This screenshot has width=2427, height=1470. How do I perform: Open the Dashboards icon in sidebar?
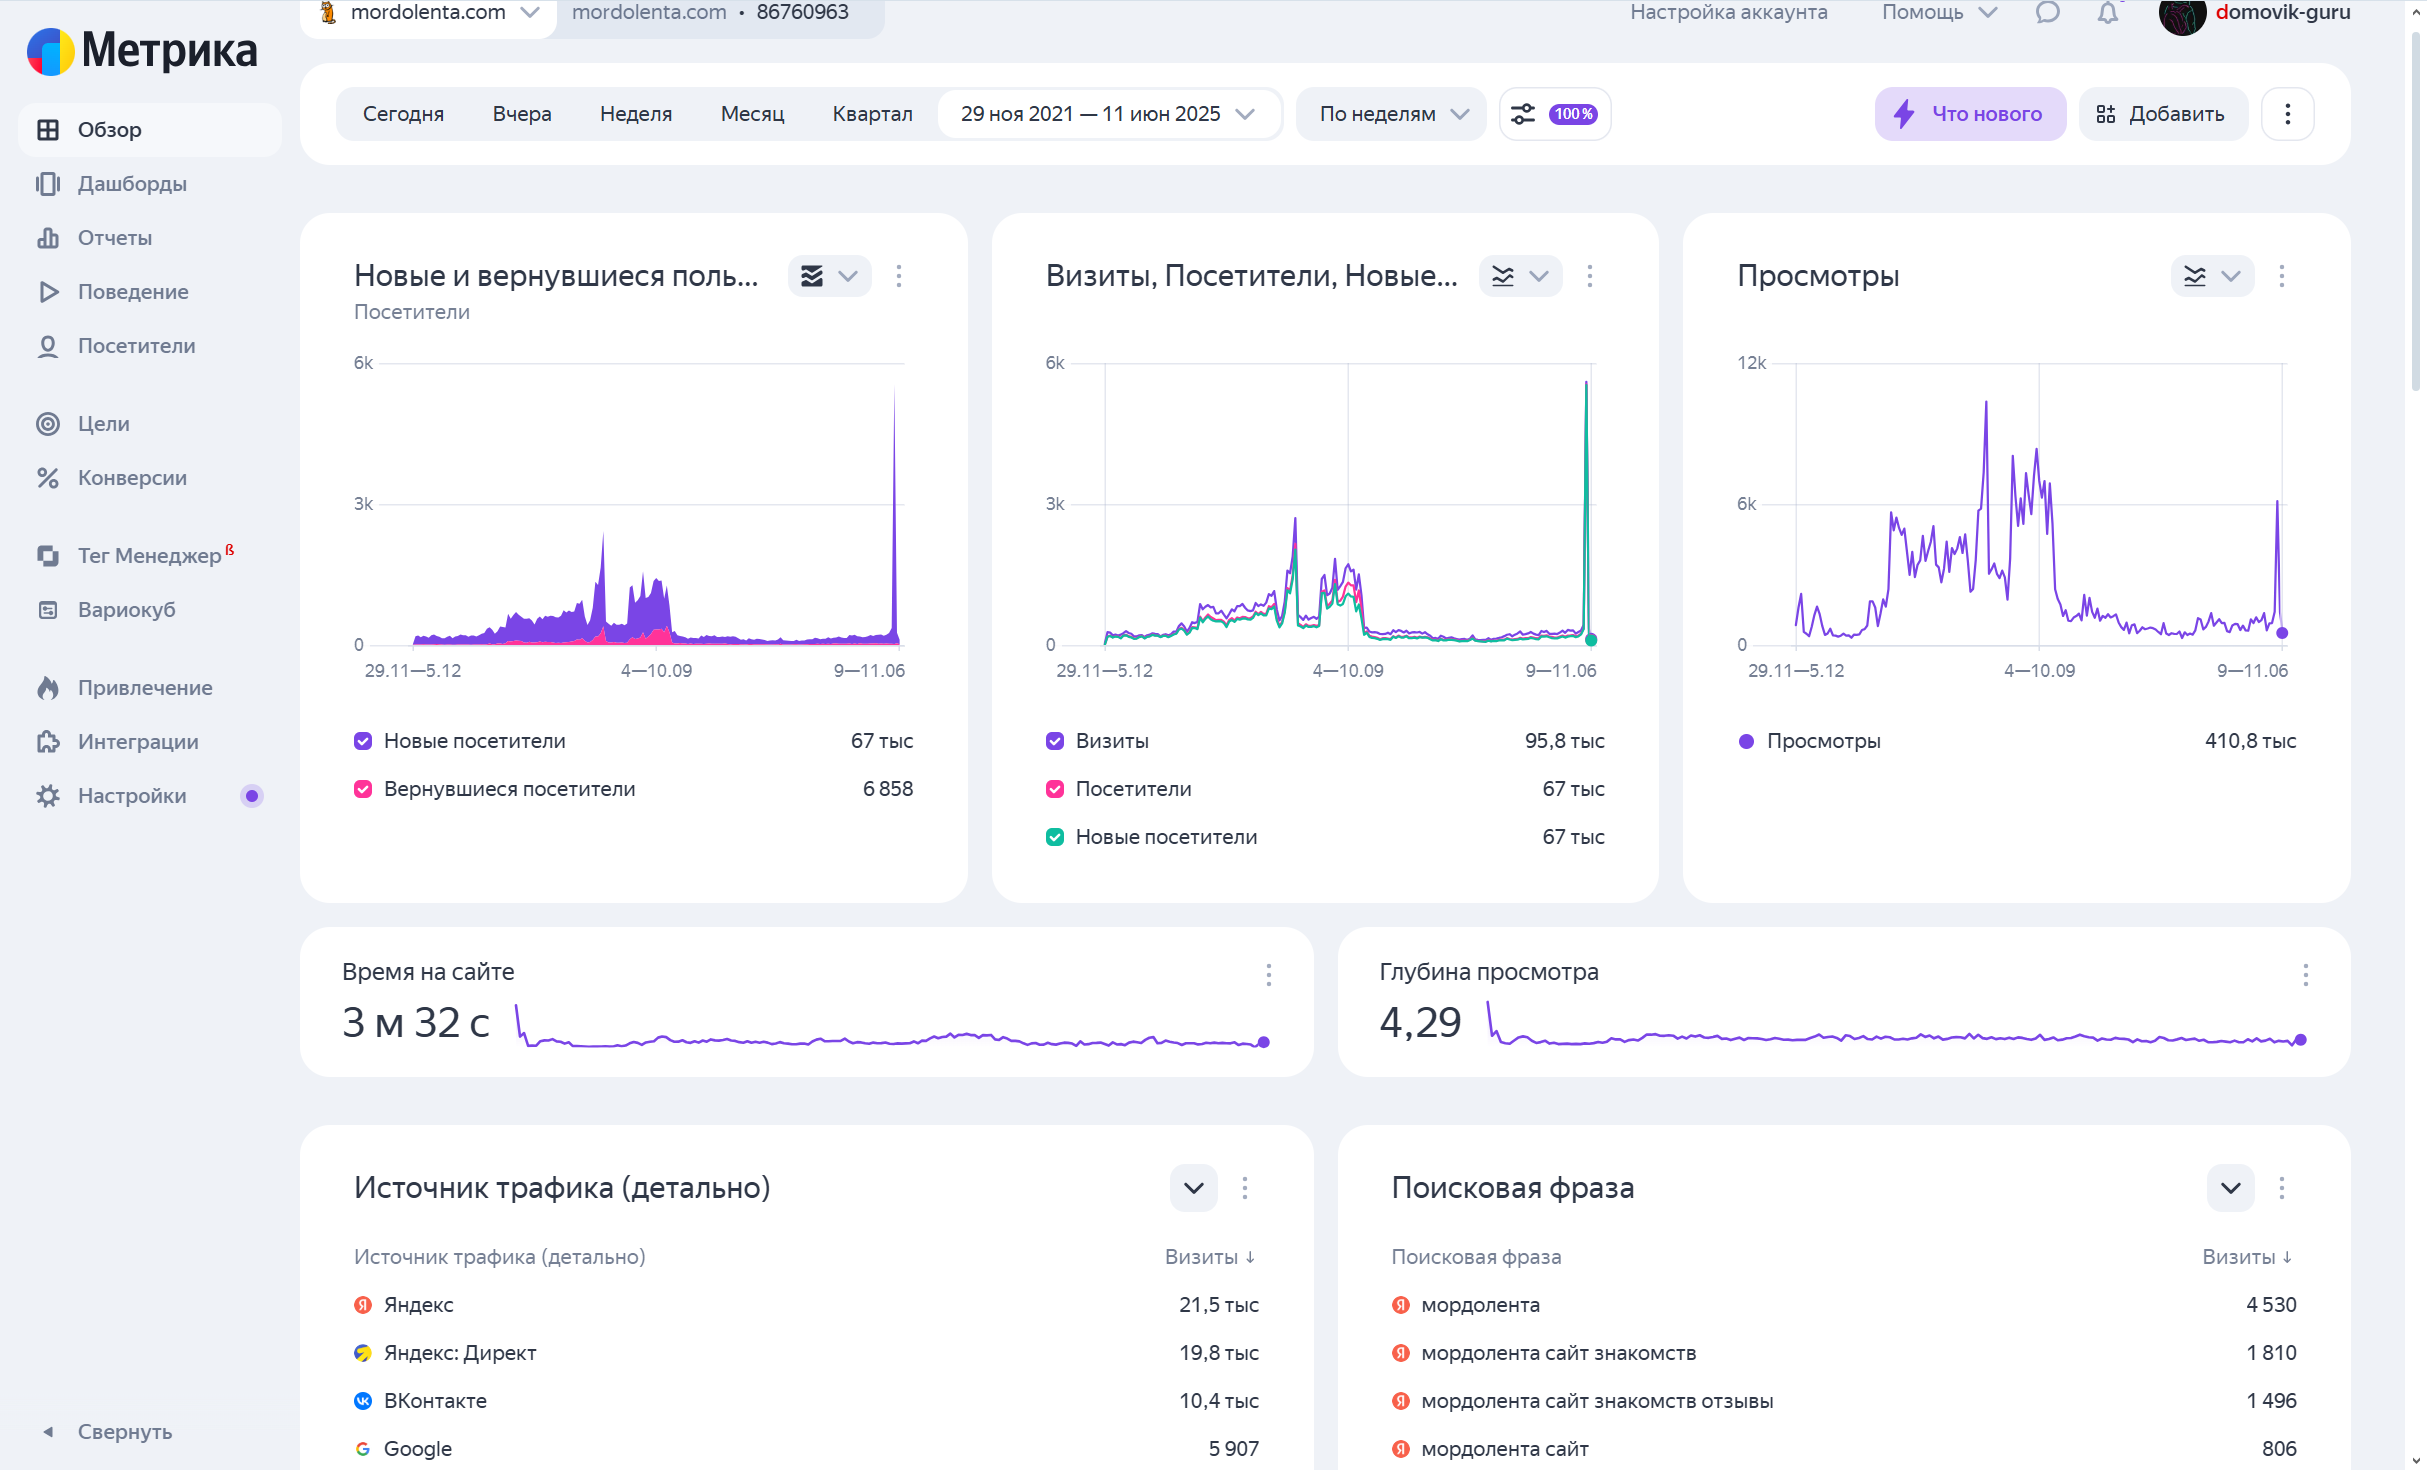tap(47, 184)
